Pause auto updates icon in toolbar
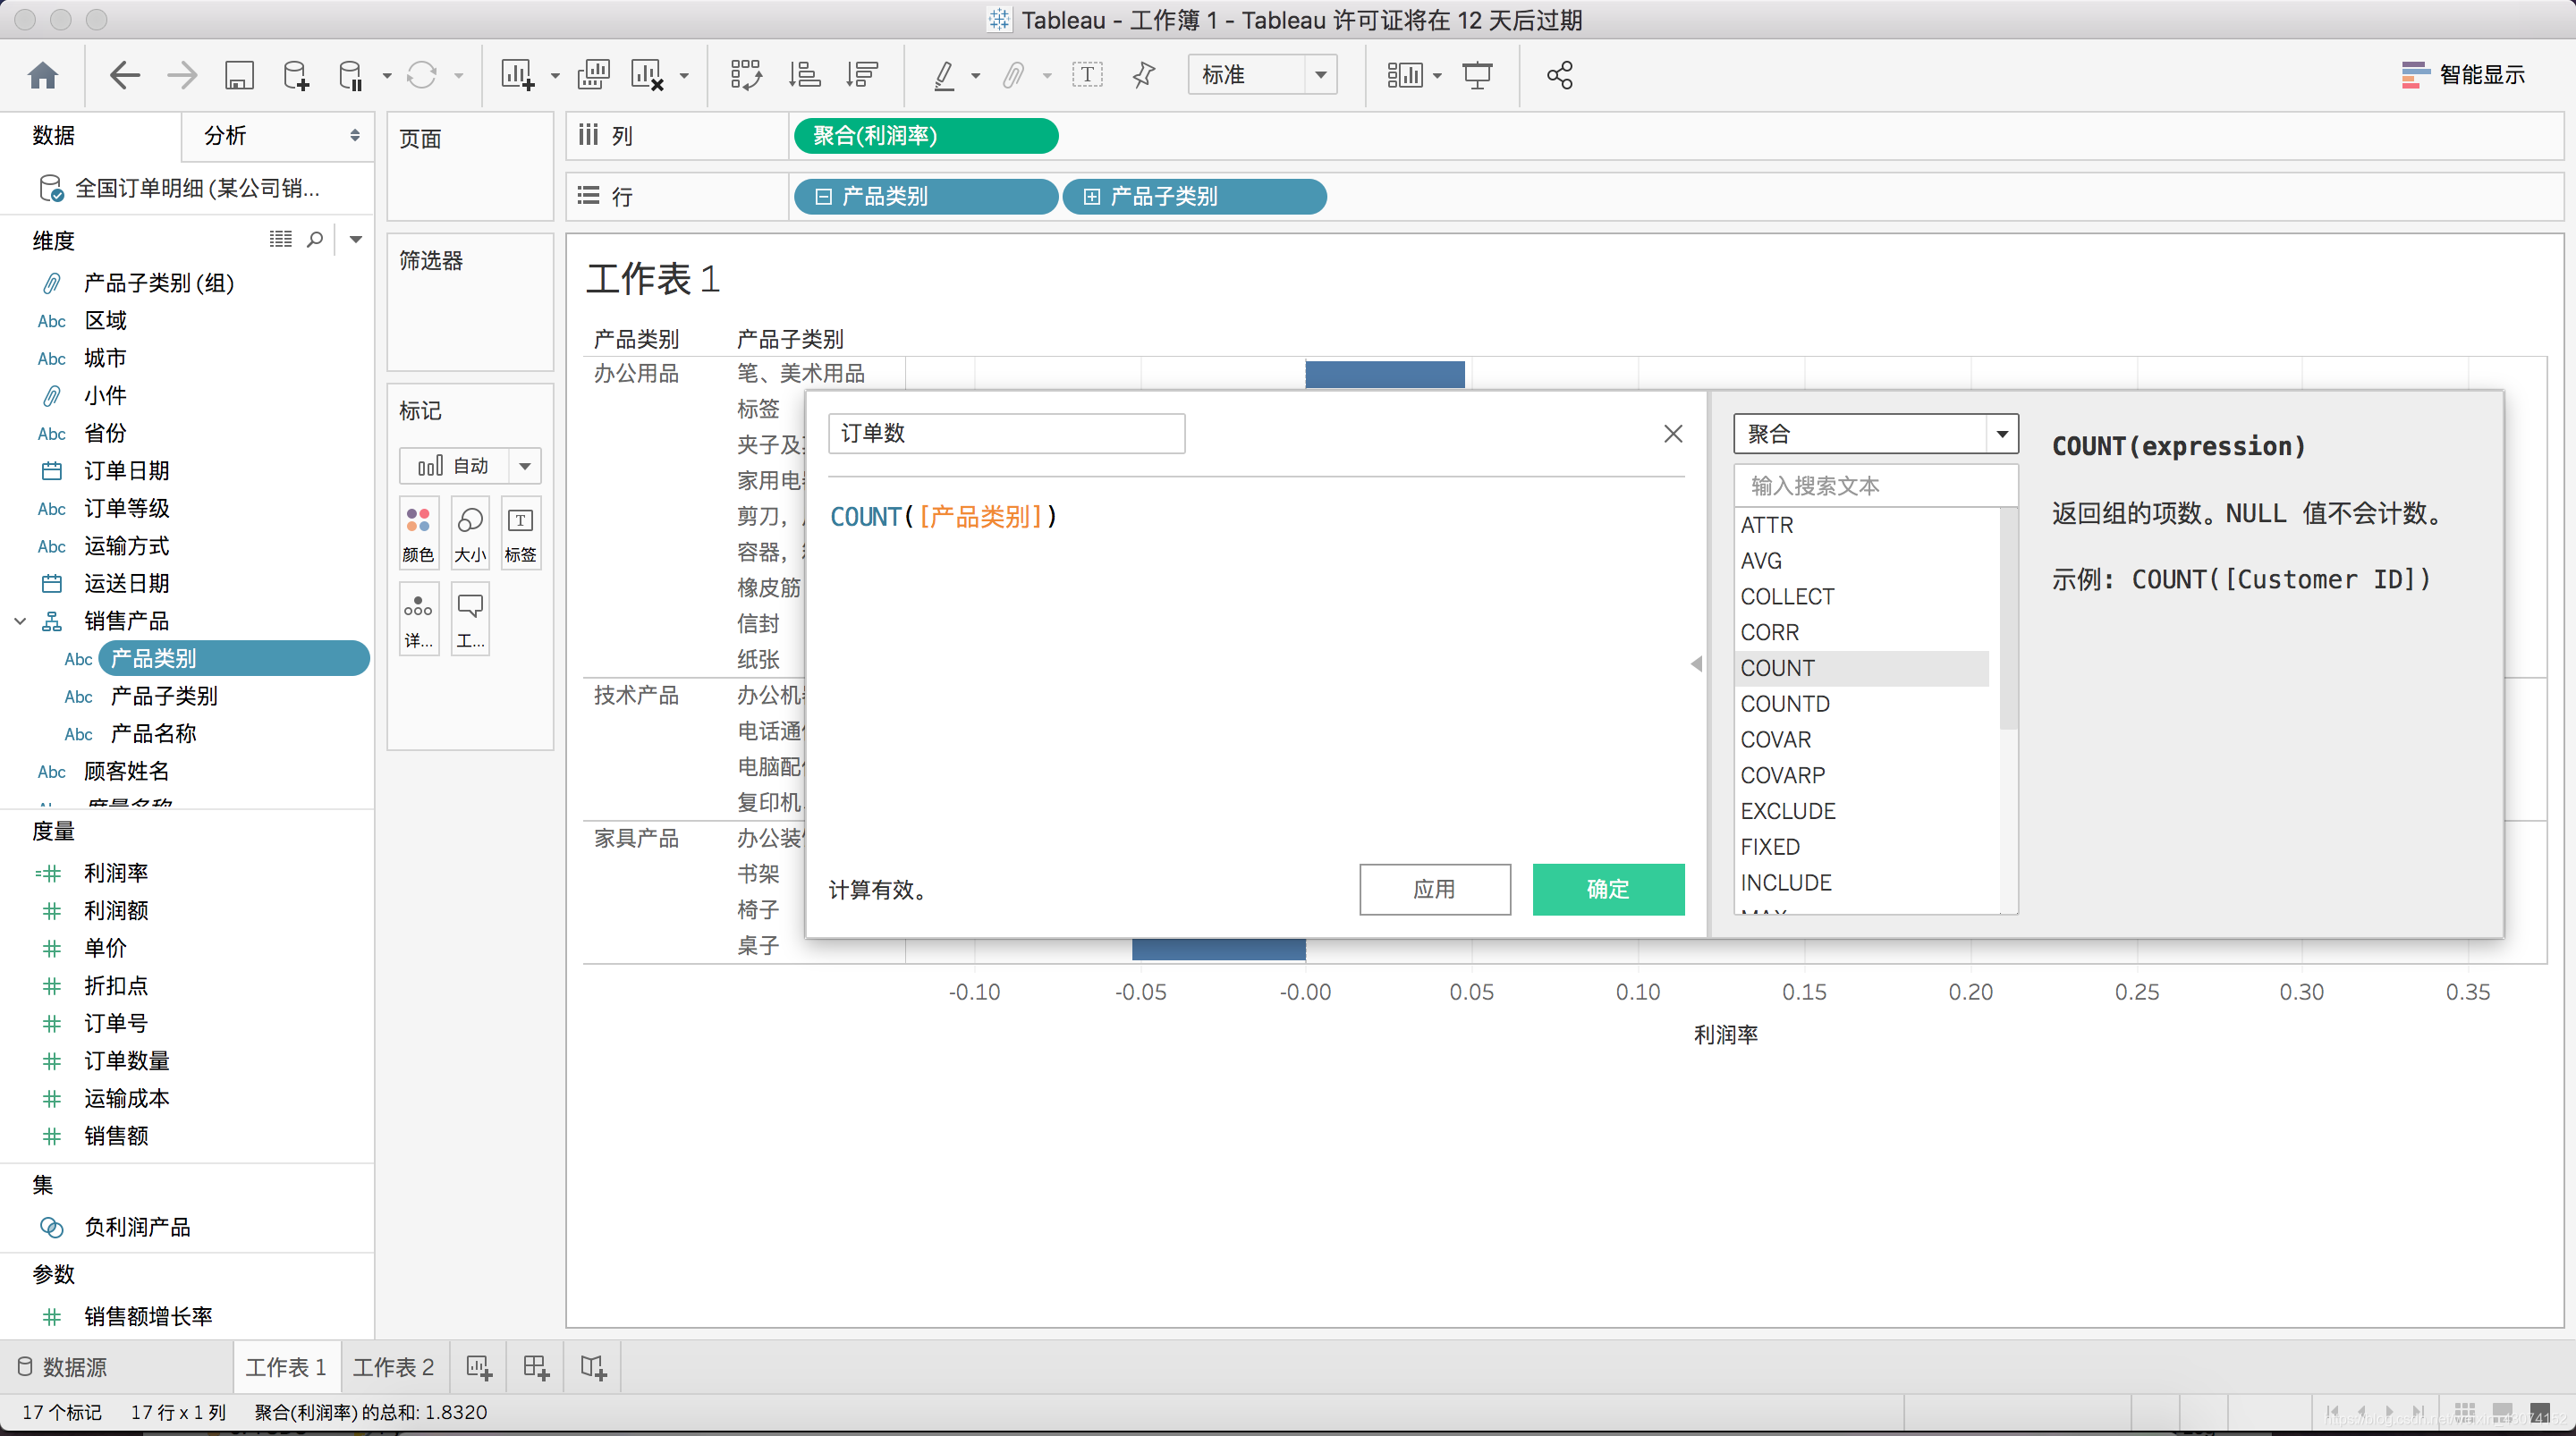This screenshot has width=2576, height=1436. (350, 75)
